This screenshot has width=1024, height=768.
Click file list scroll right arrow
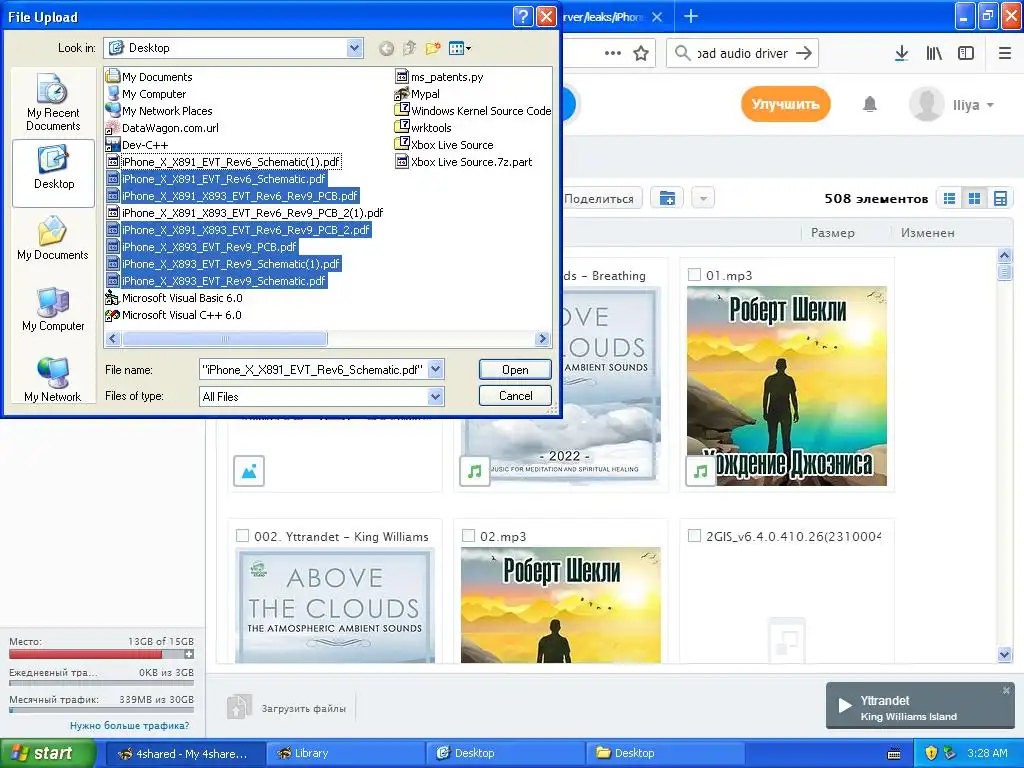(542, 338)
